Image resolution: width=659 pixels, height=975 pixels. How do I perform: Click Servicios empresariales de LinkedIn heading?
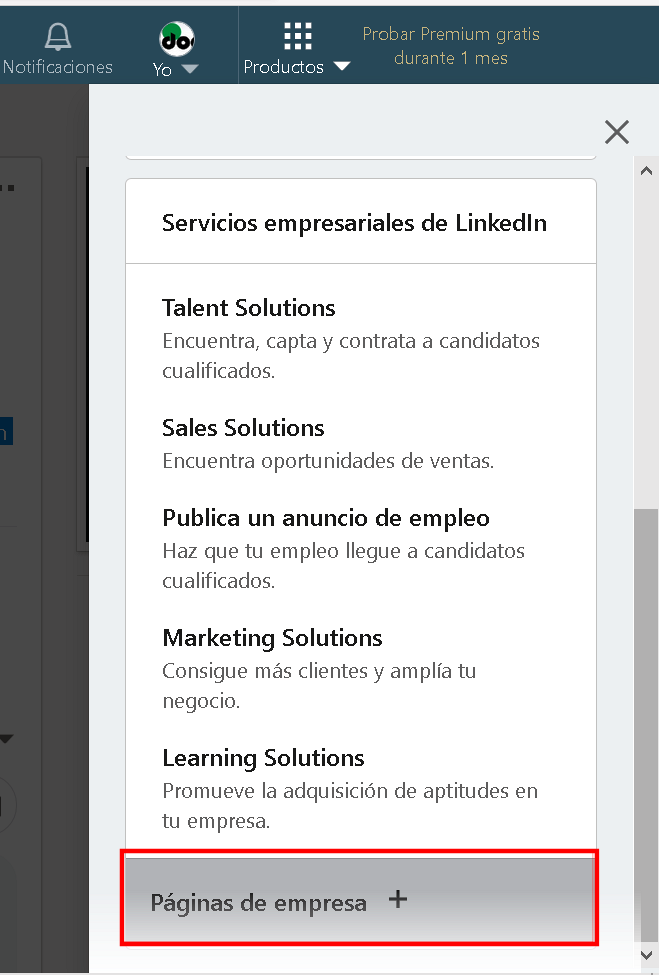[354, 223]
